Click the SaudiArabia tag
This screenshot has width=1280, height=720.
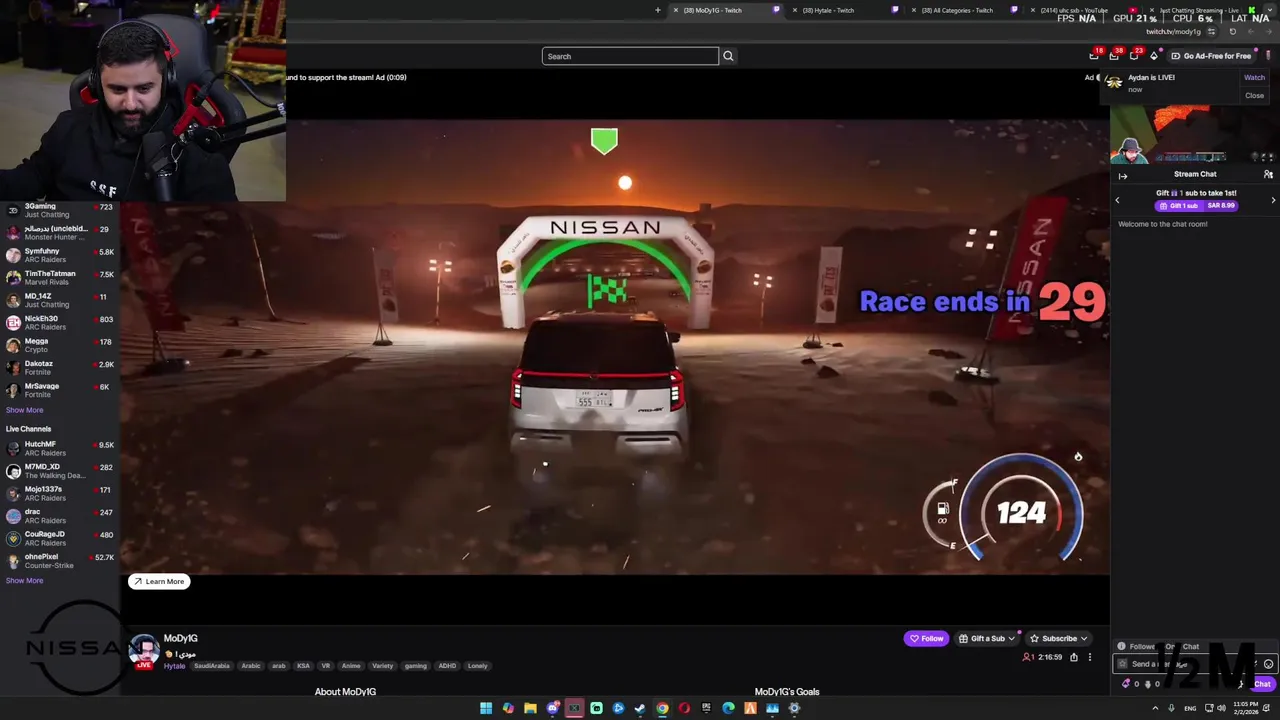(212, 666)
